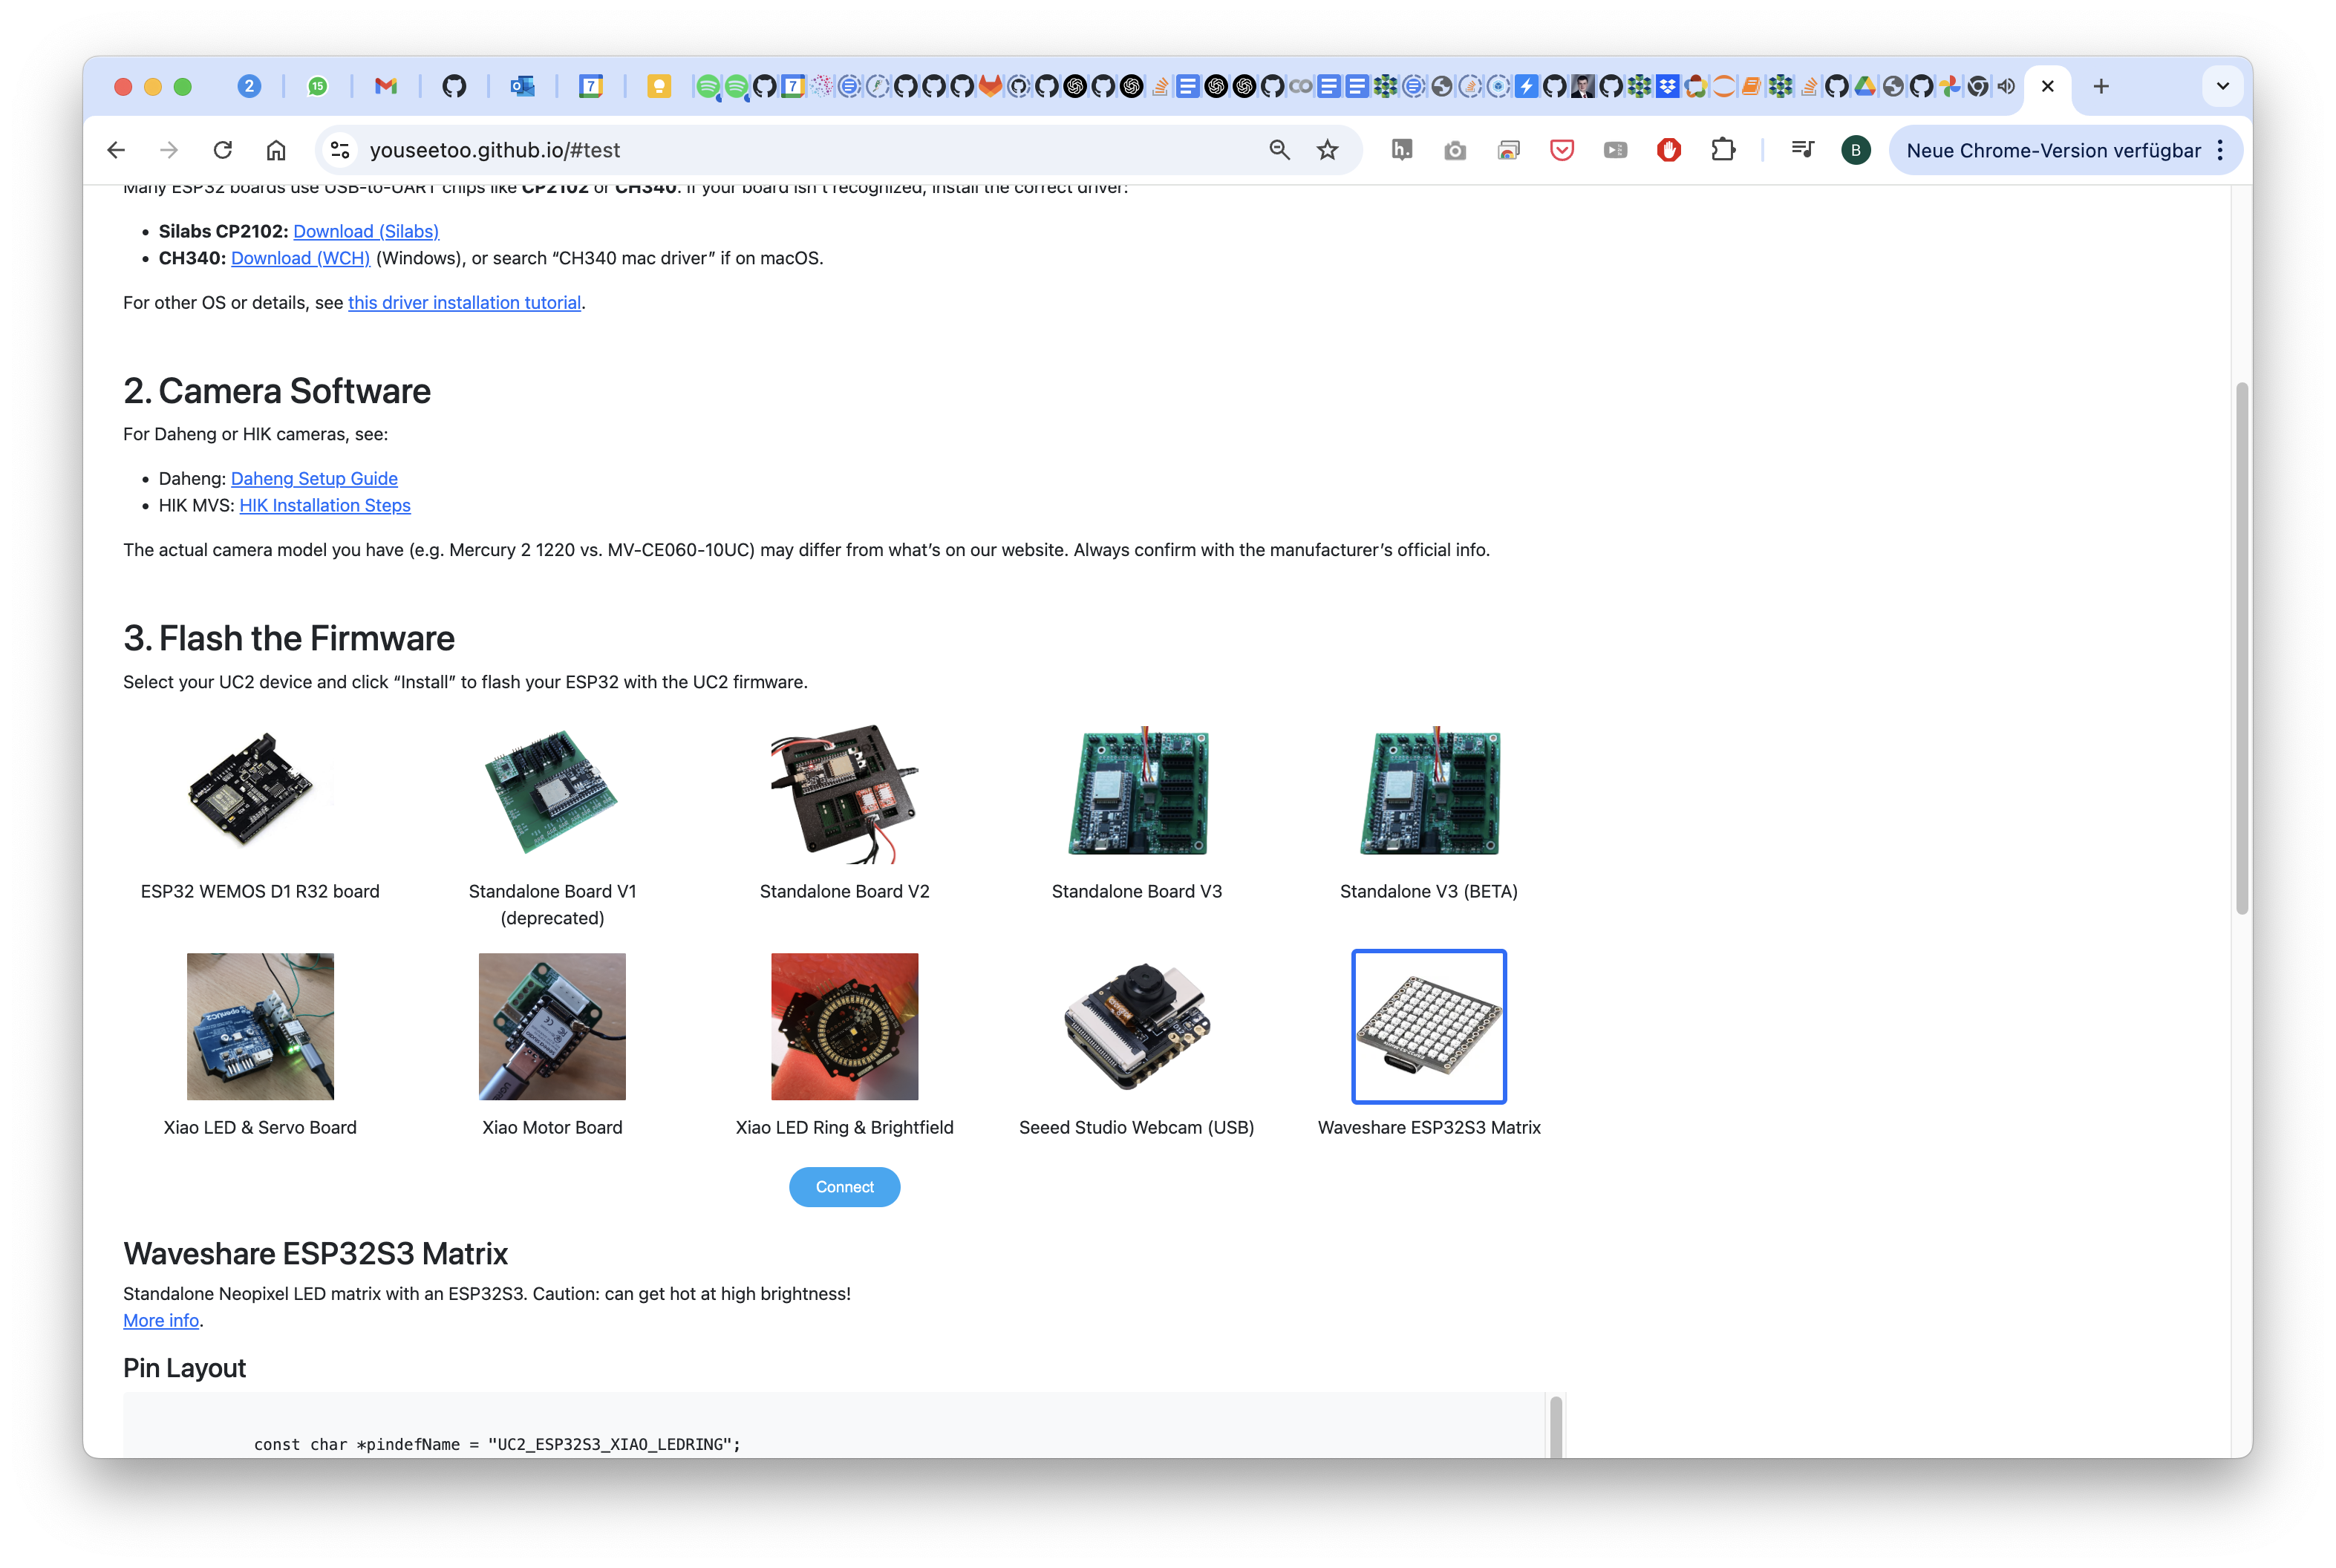This screenshot has height=1568, width=2336.
Task: Open the extensions puzzle icon
Action: click(x=1722, y=150)
